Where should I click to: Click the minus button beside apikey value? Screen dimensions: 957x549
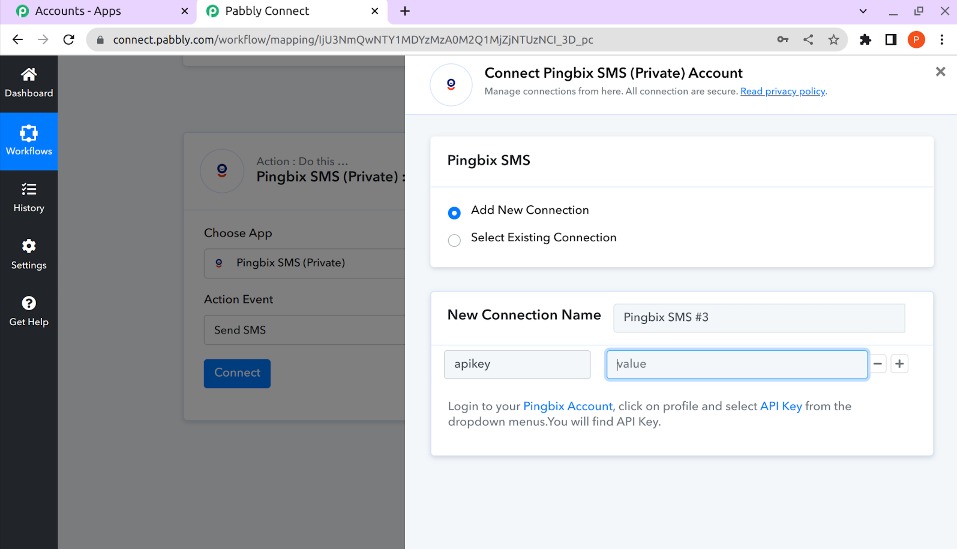tap(878, 364)
